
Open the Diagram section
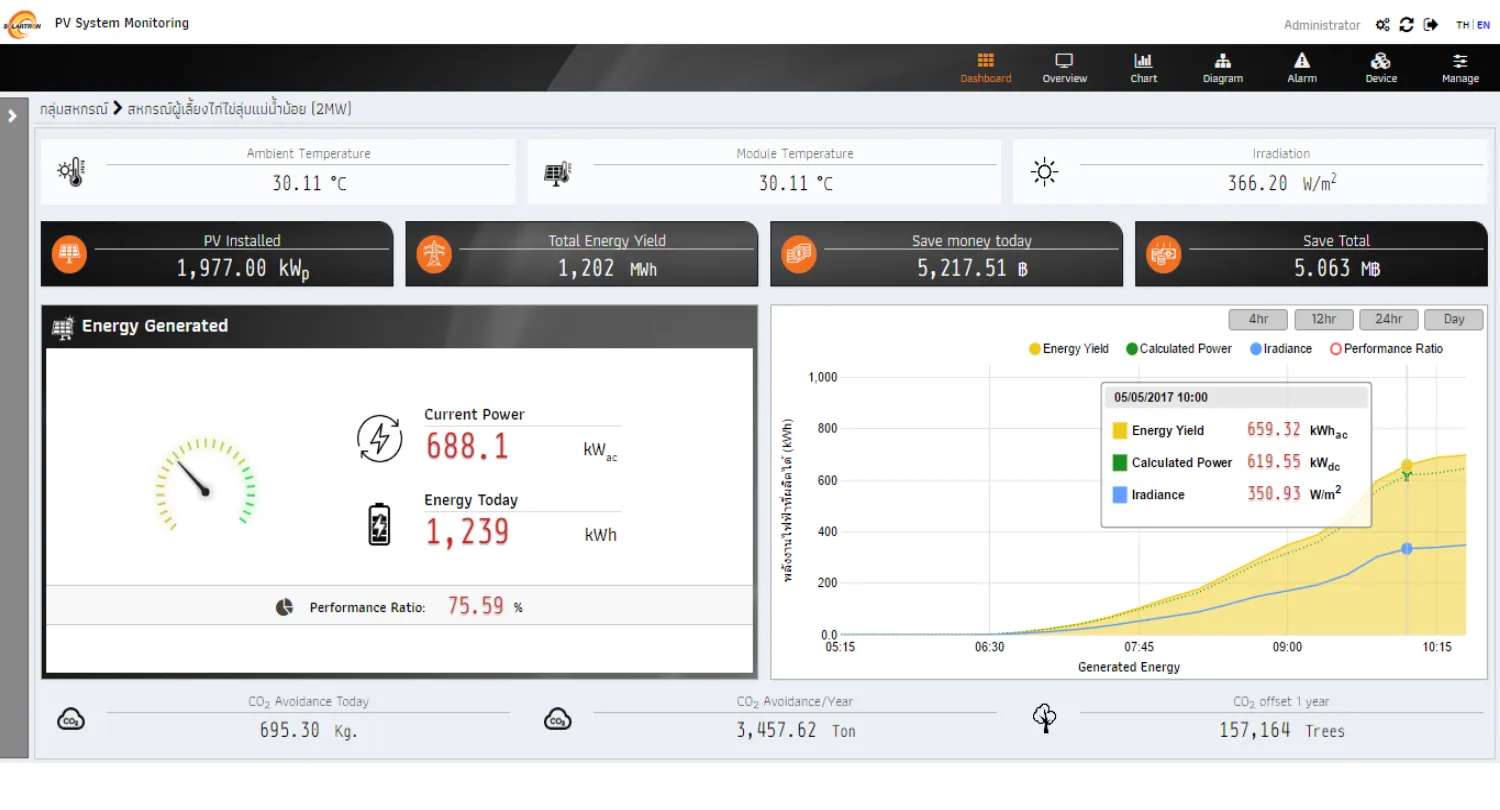(x=1222, y=68)
